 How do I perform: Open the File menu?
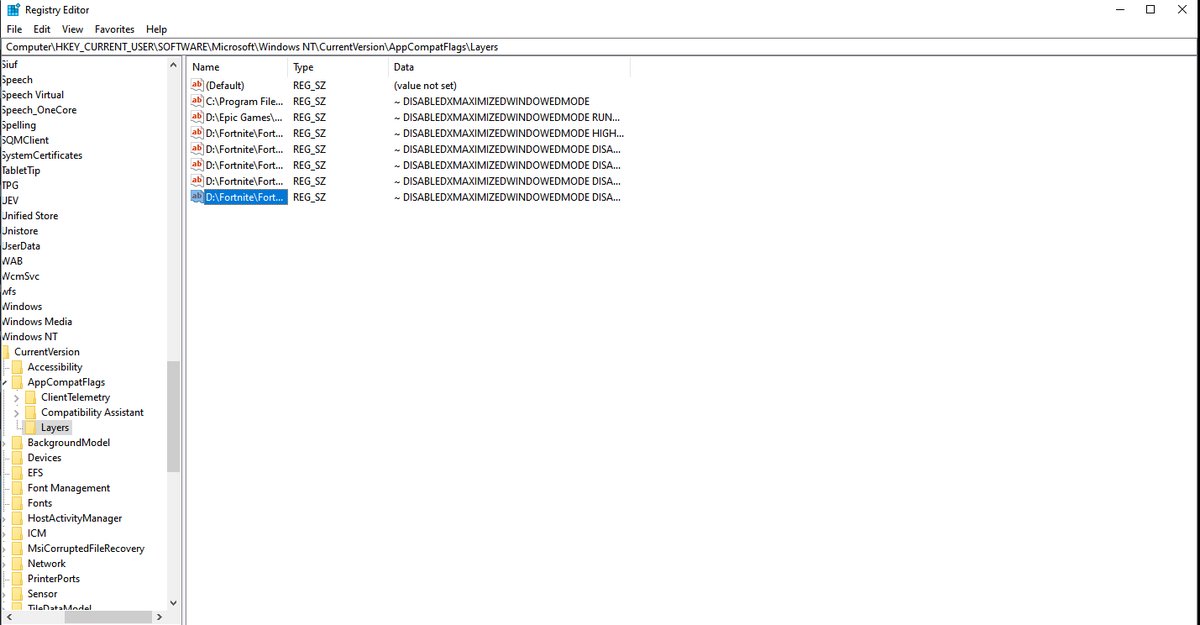[14, 29]
